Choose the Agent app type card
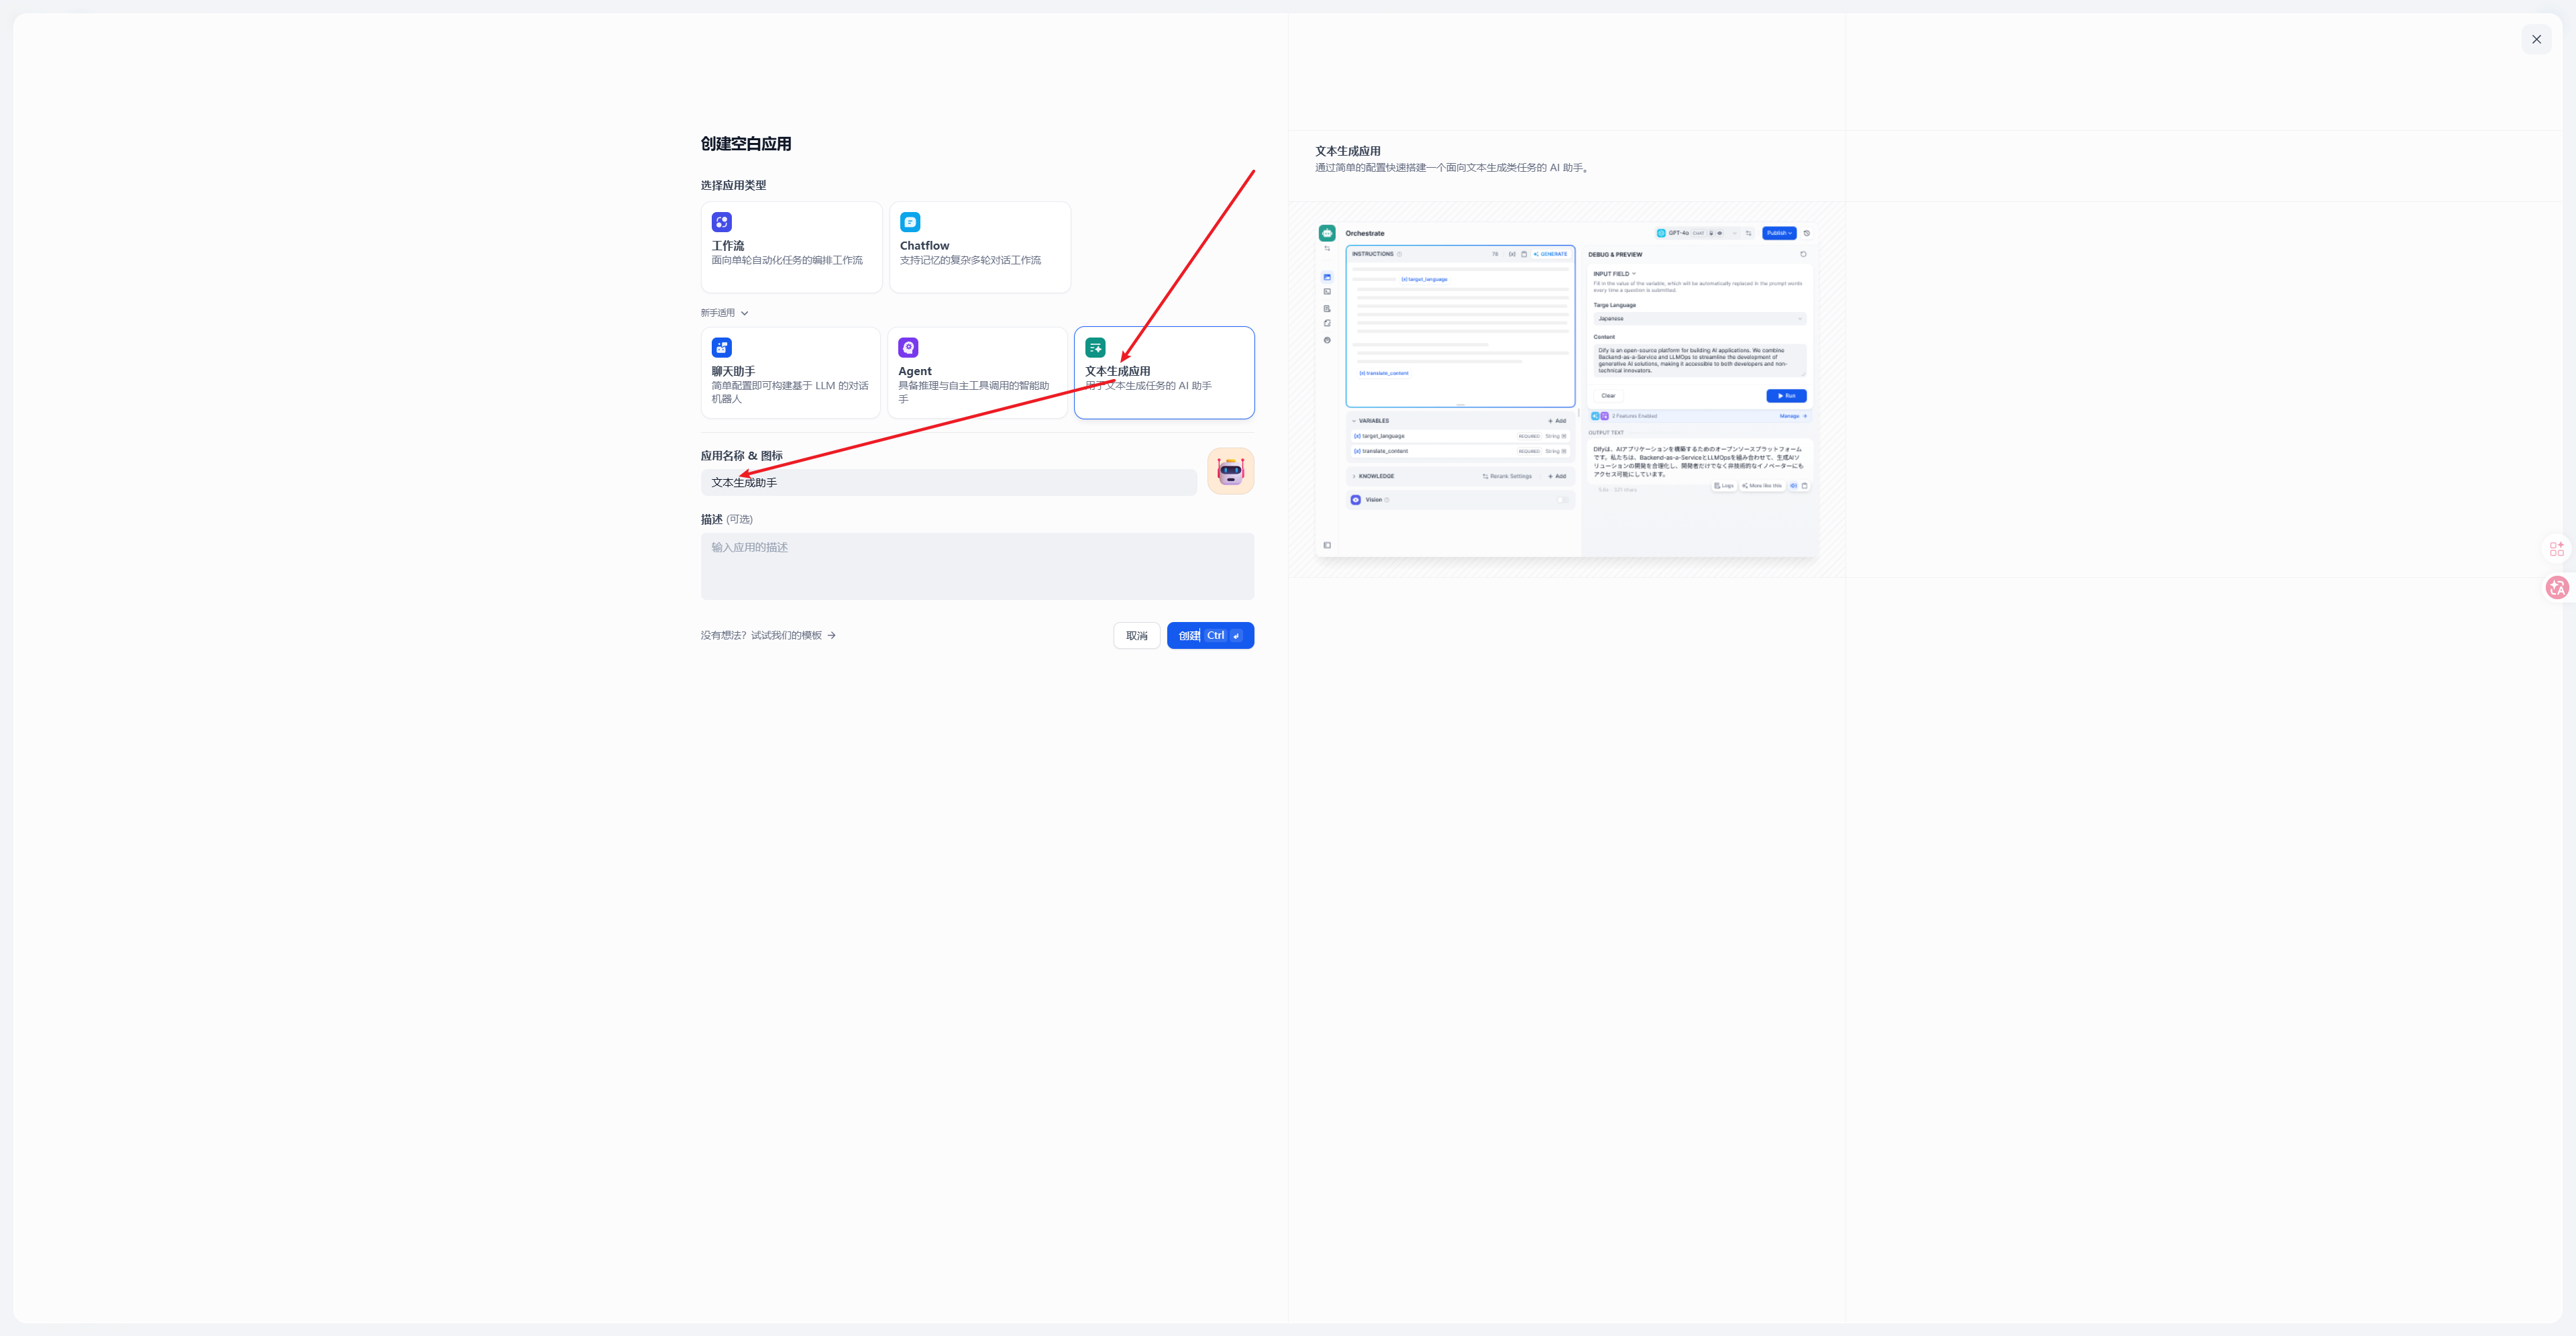 point(977,372)
